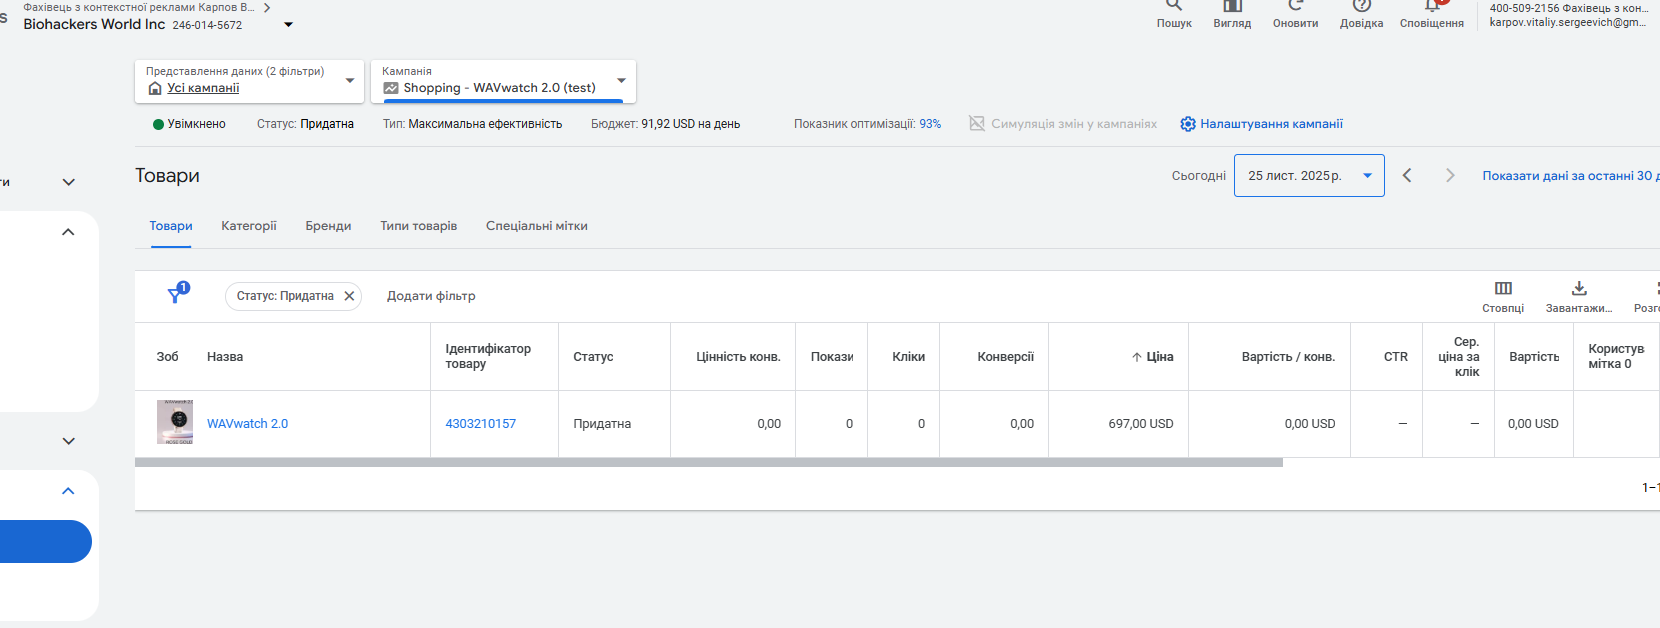Viewport: 1660px width, 628px height.
Task: Go to previous date arrow
Action: pos(1407,176)
